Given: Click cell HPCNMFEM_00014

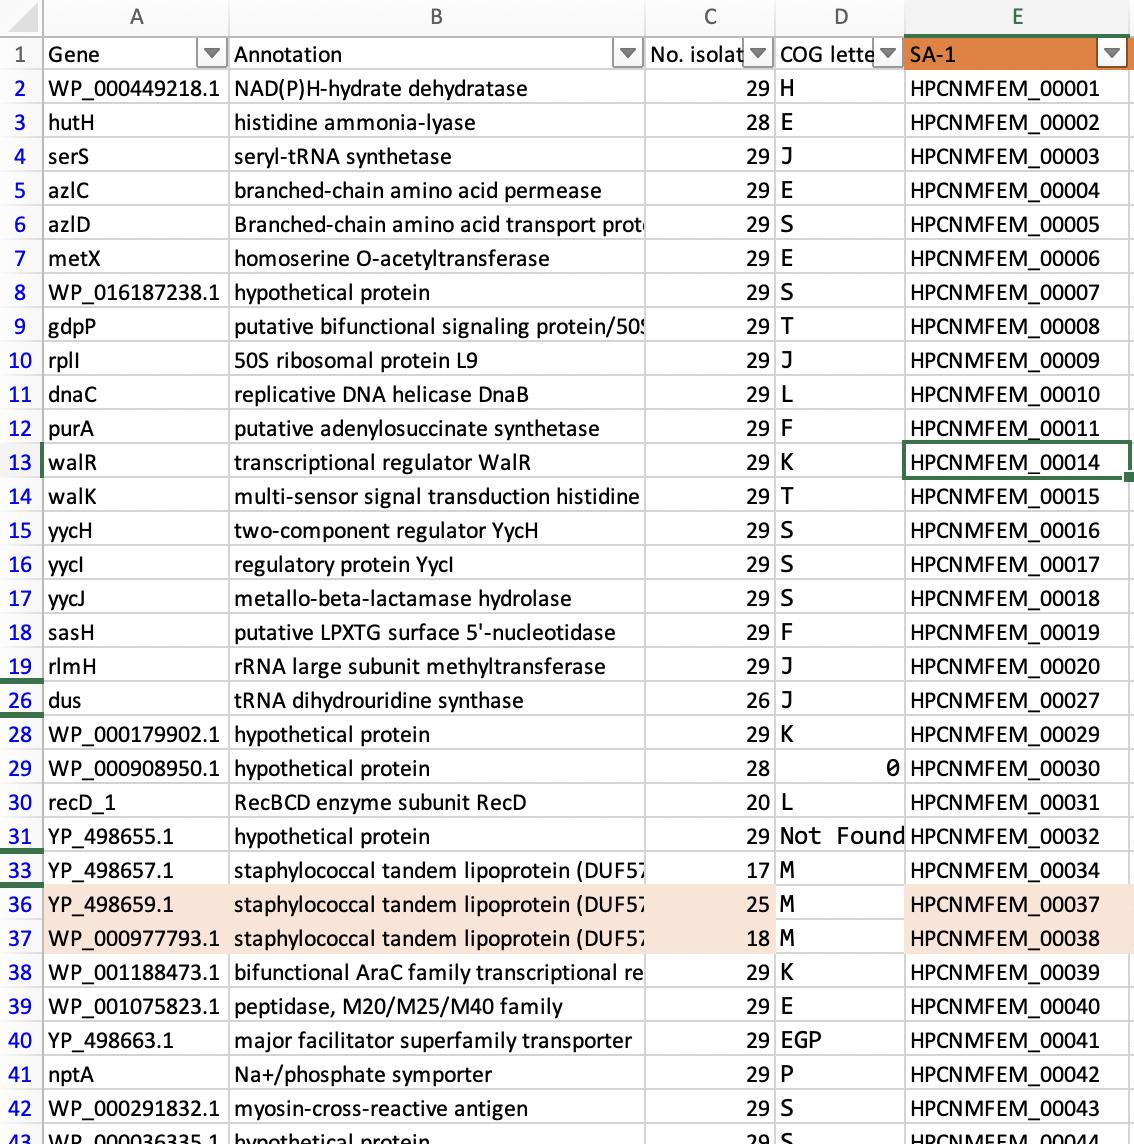Looking at the screenshot, I should click(1017, 463).
